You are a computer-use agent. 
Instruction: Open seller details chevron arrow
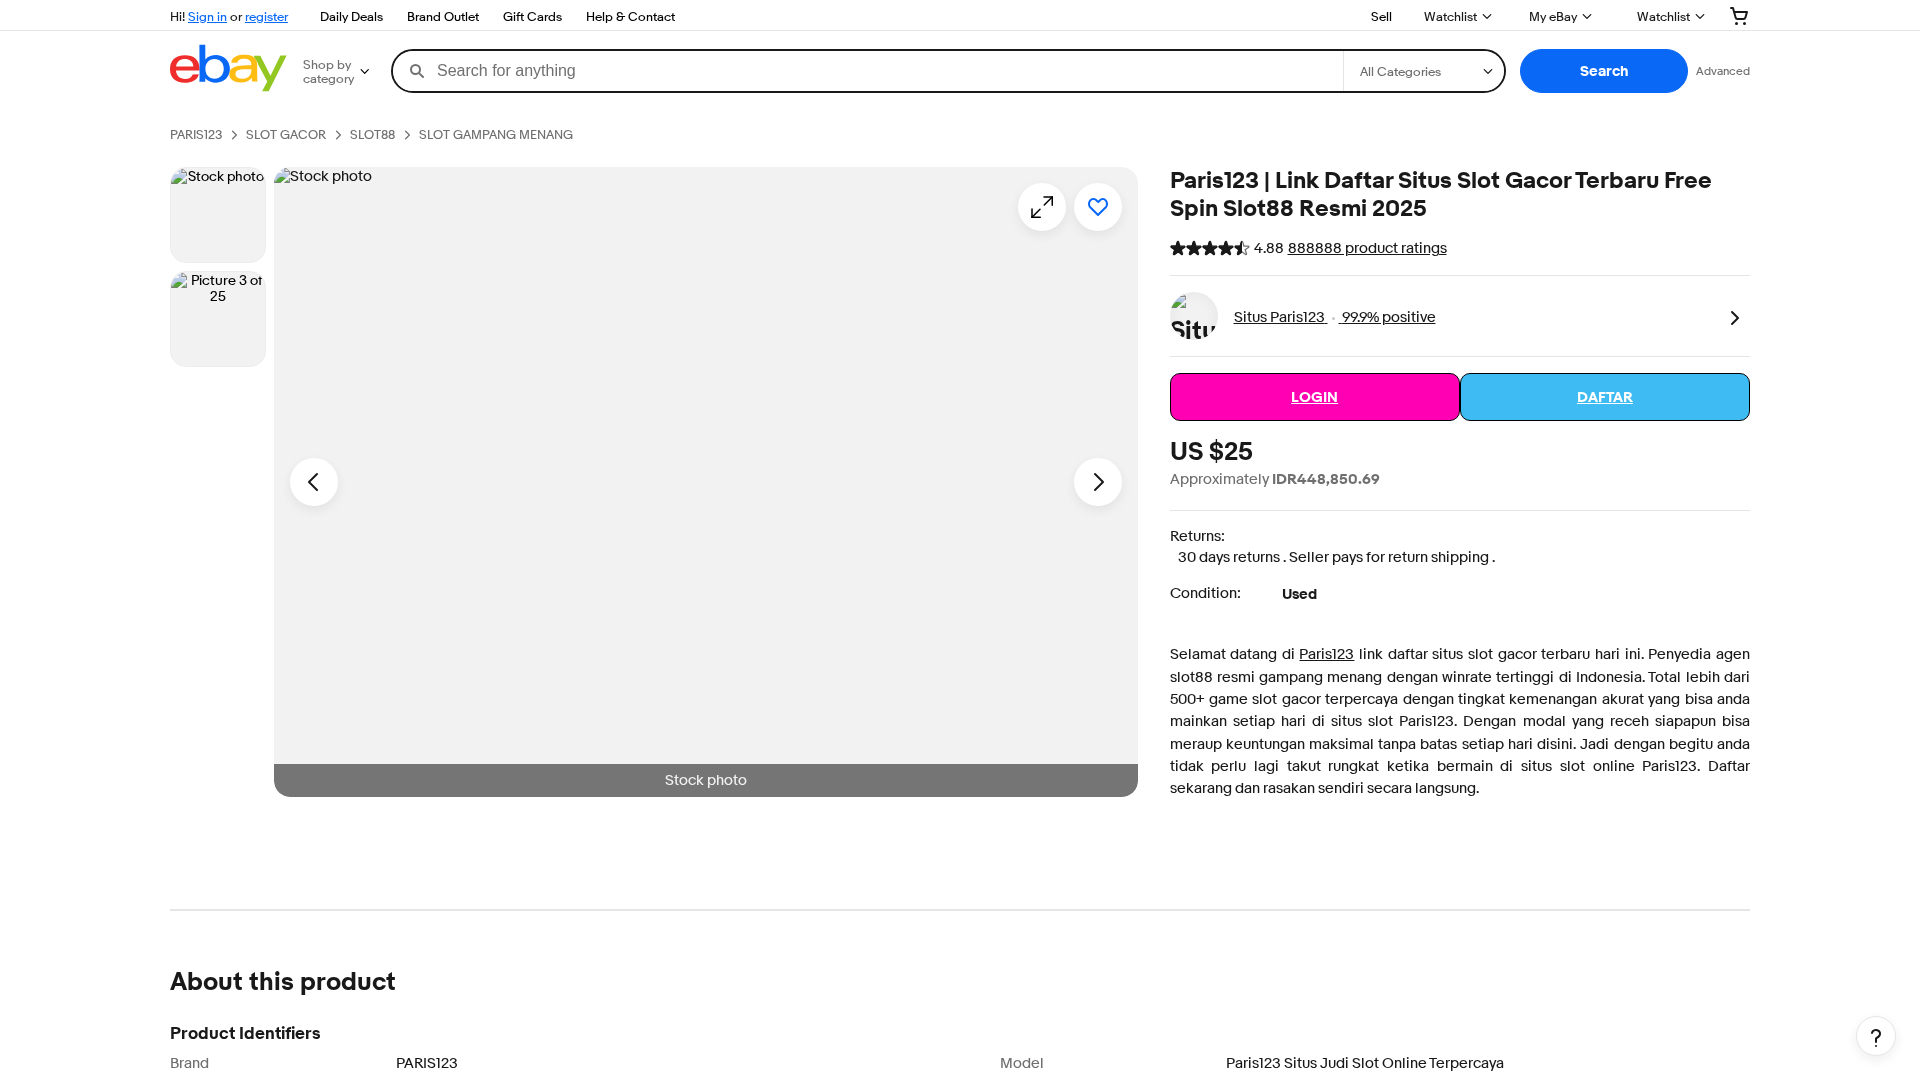click(x=1735, y=318)
